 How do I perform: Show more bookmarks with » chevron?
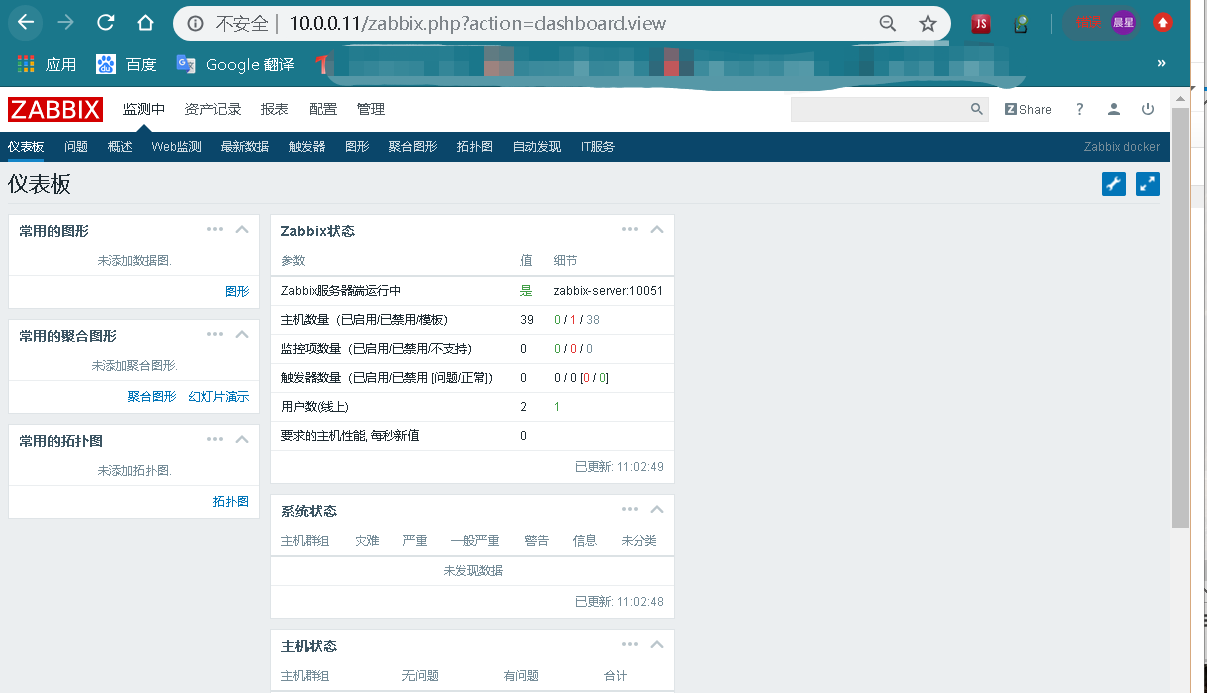pyautogui.click(x=1161, y=63)
